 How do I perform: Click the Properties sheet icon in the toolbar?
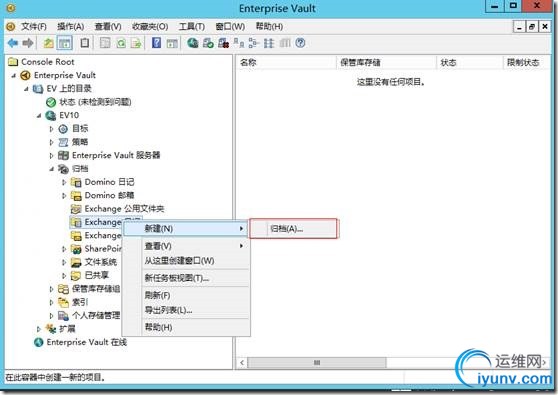[x=105, y=43]
